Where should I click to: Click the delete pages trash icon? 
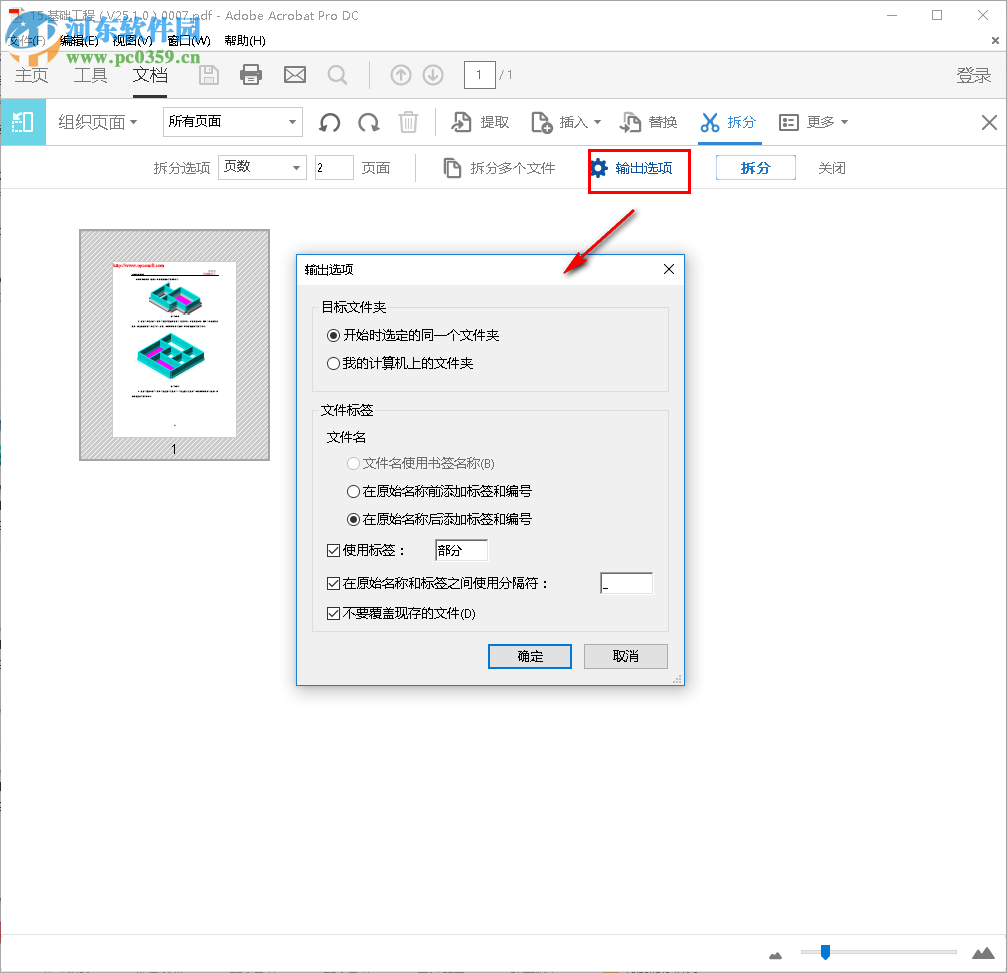click(x=408, y=122)
